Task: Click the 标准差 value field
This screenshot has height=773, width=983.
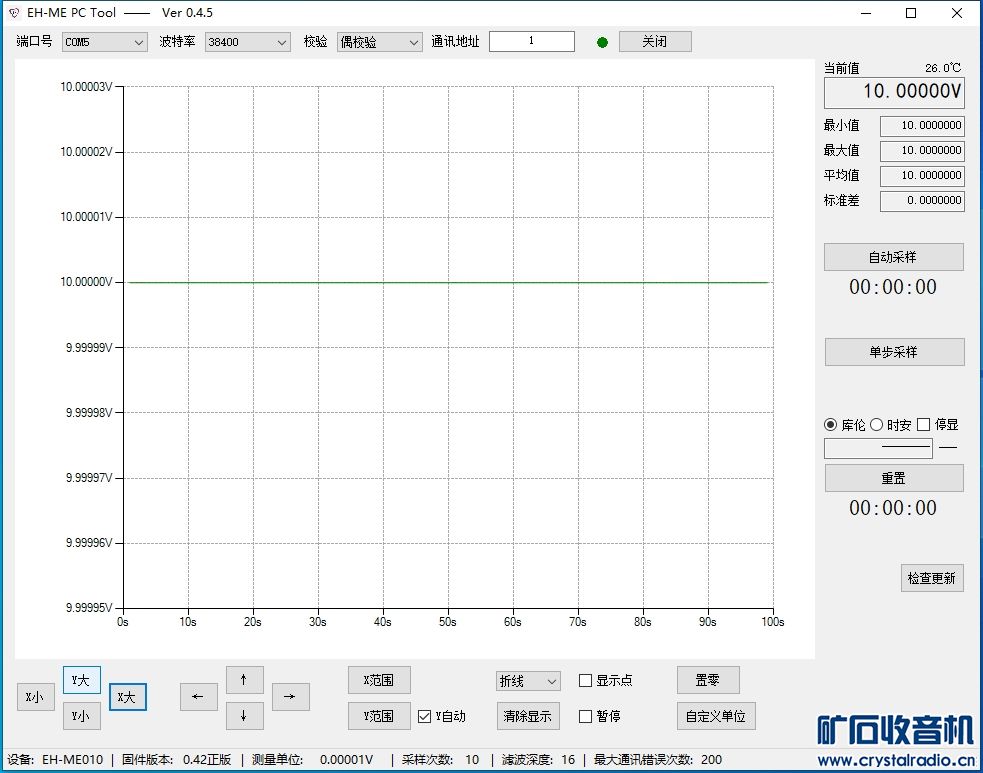Action: point(922,201)
